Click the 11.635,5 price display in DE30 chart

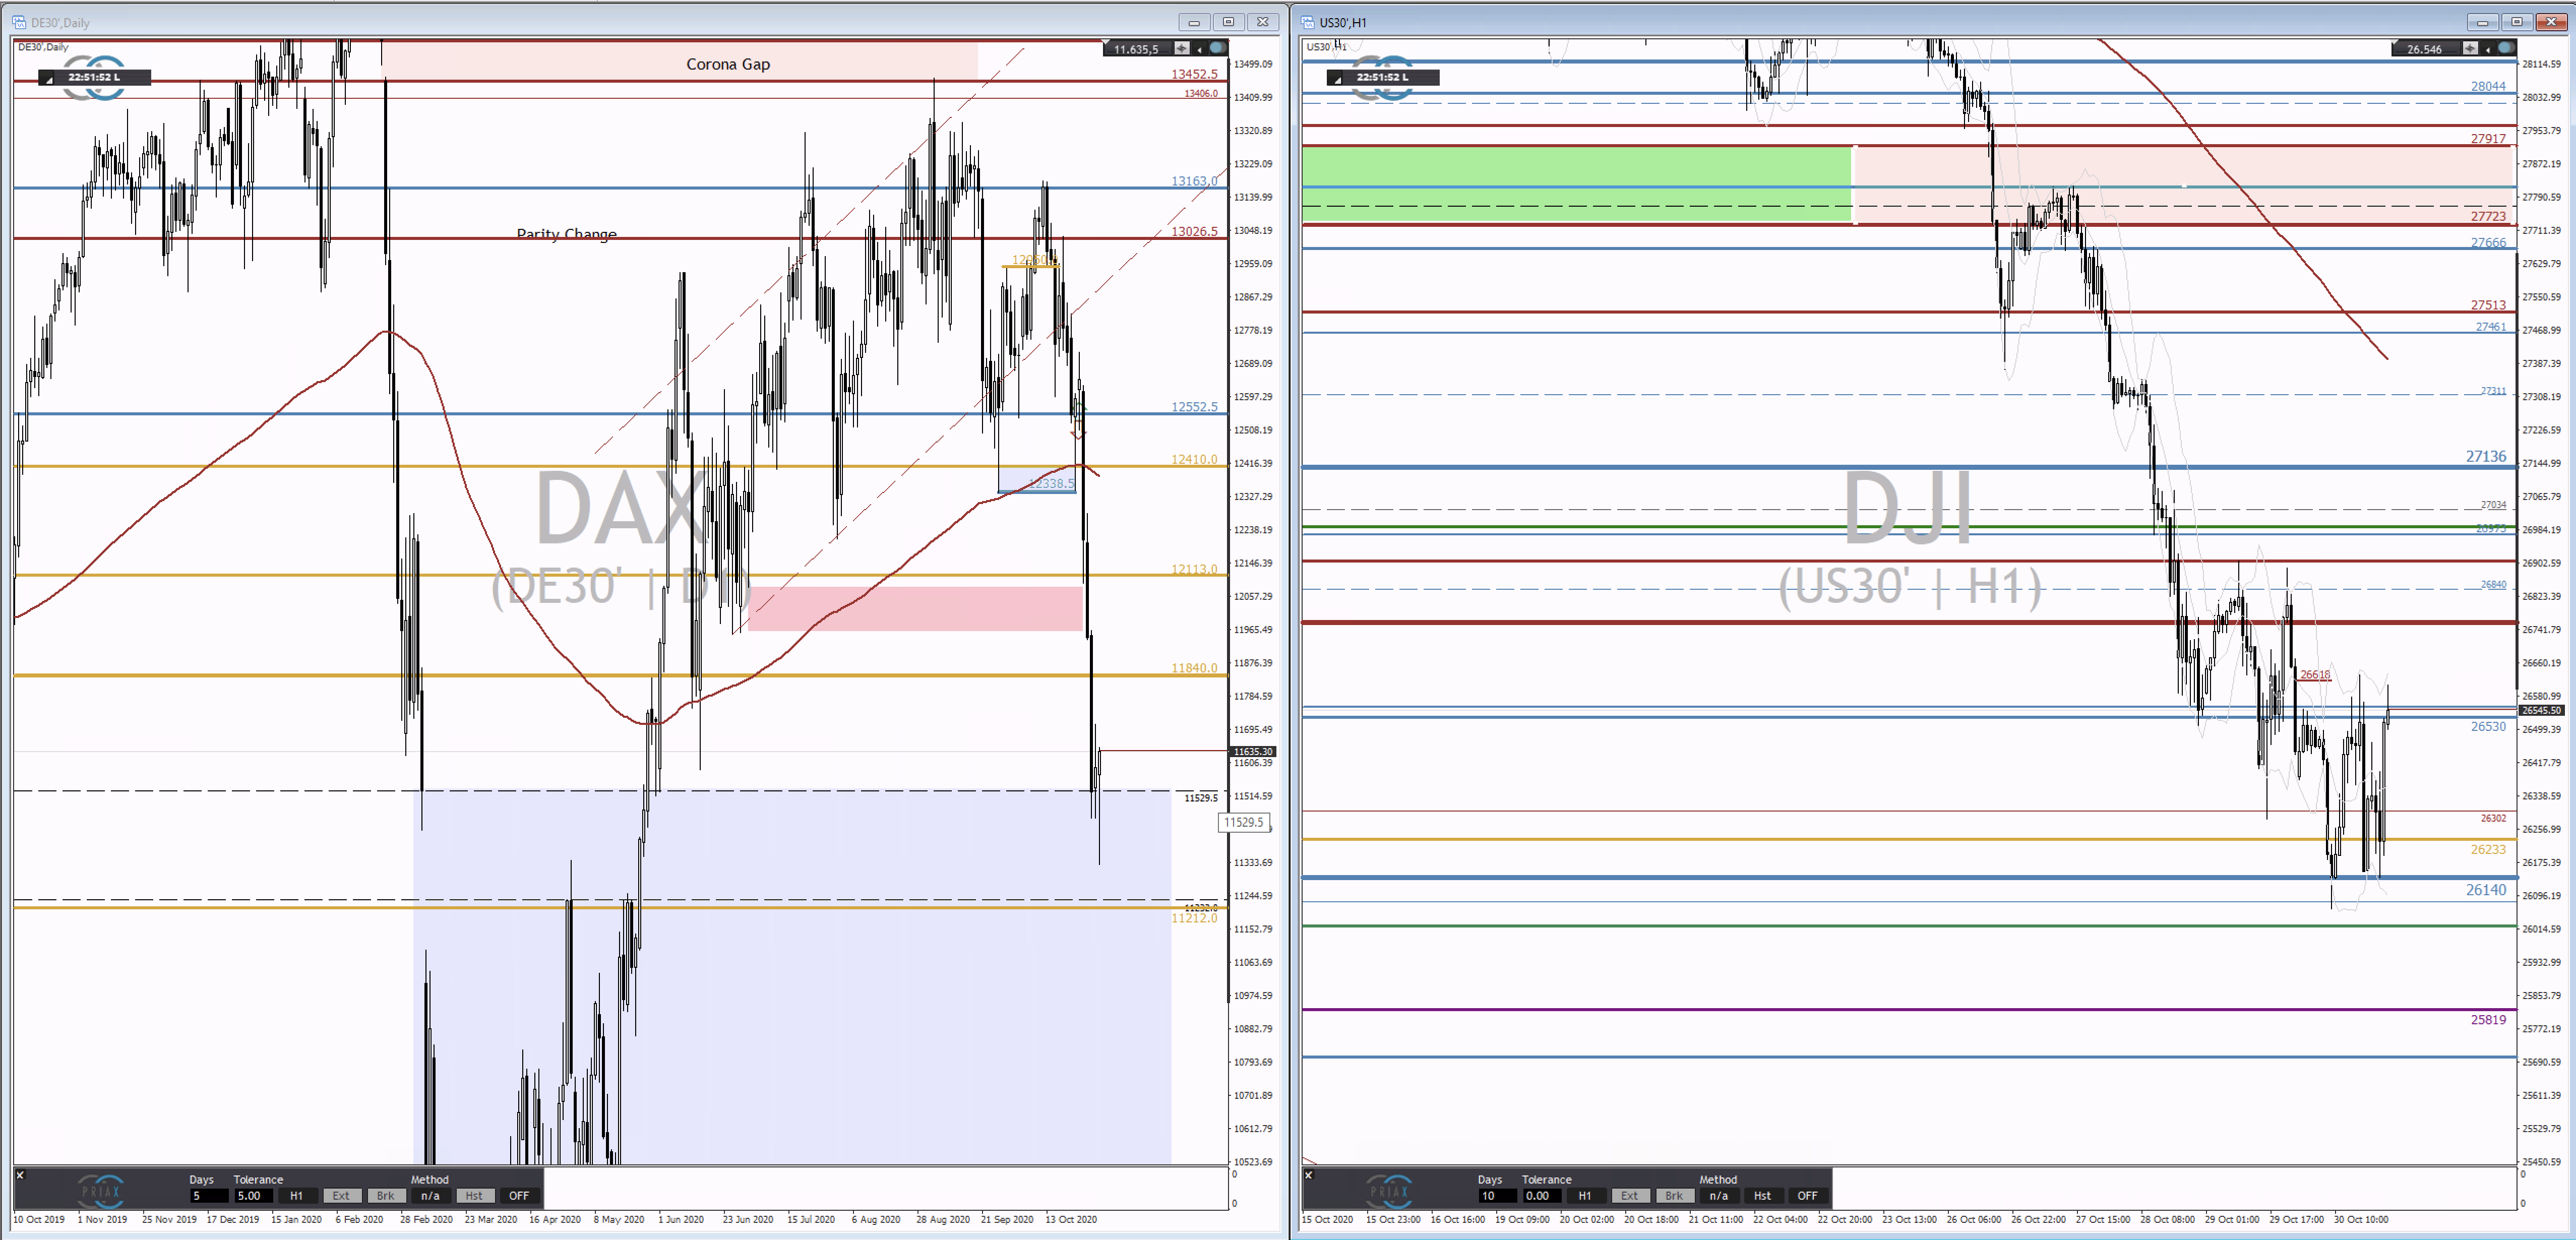pyautogui.click(x=1137, y=49)
